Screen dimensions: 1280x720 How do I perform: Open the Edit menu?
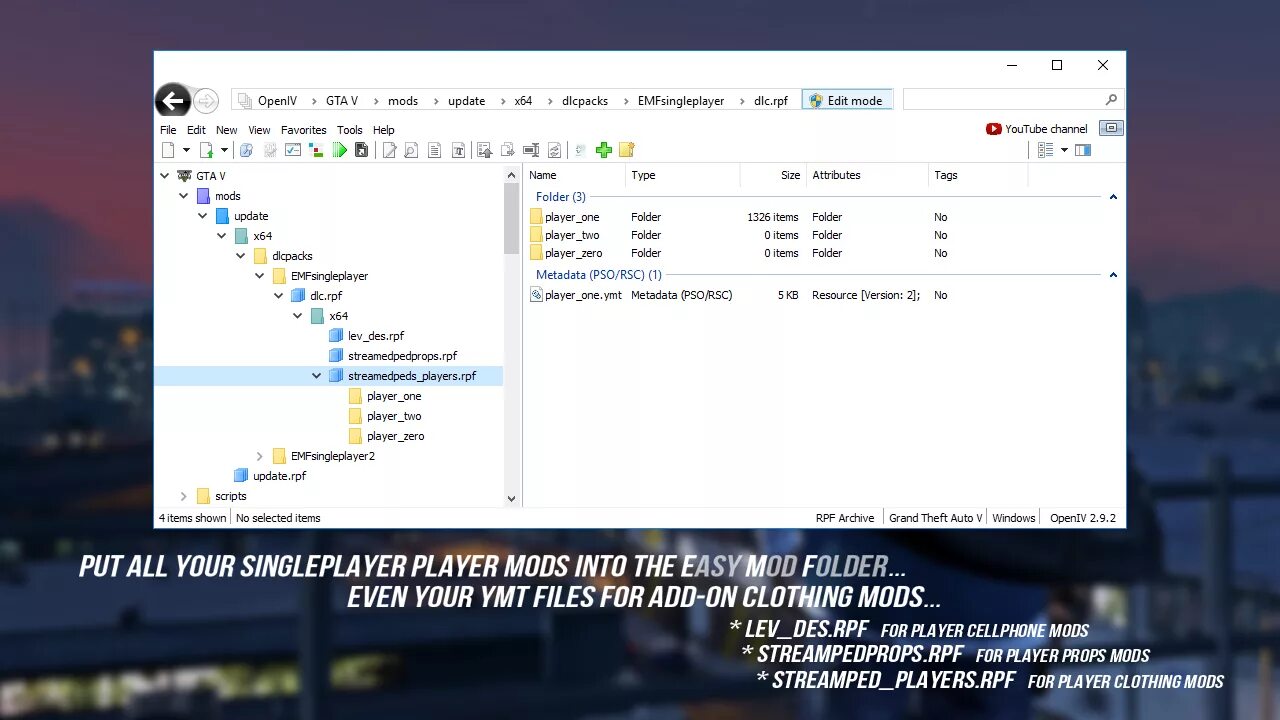click(x=196, y=130)
